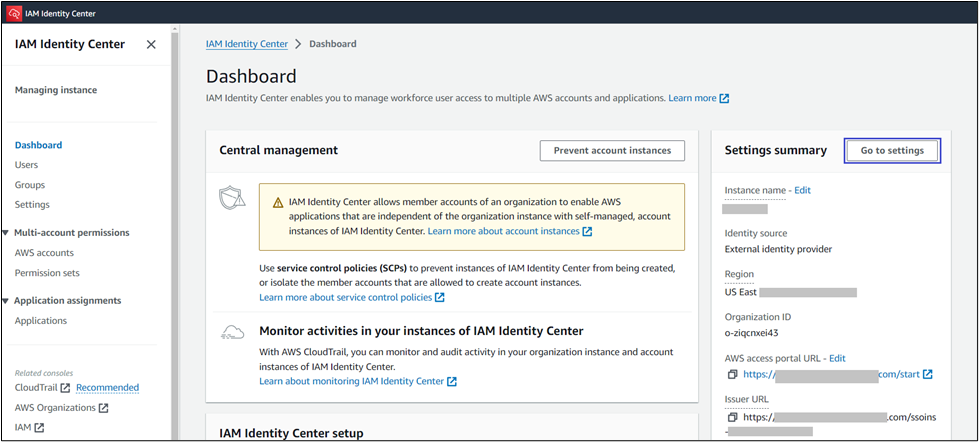Copy the Issuer URL

pos(733,416)
